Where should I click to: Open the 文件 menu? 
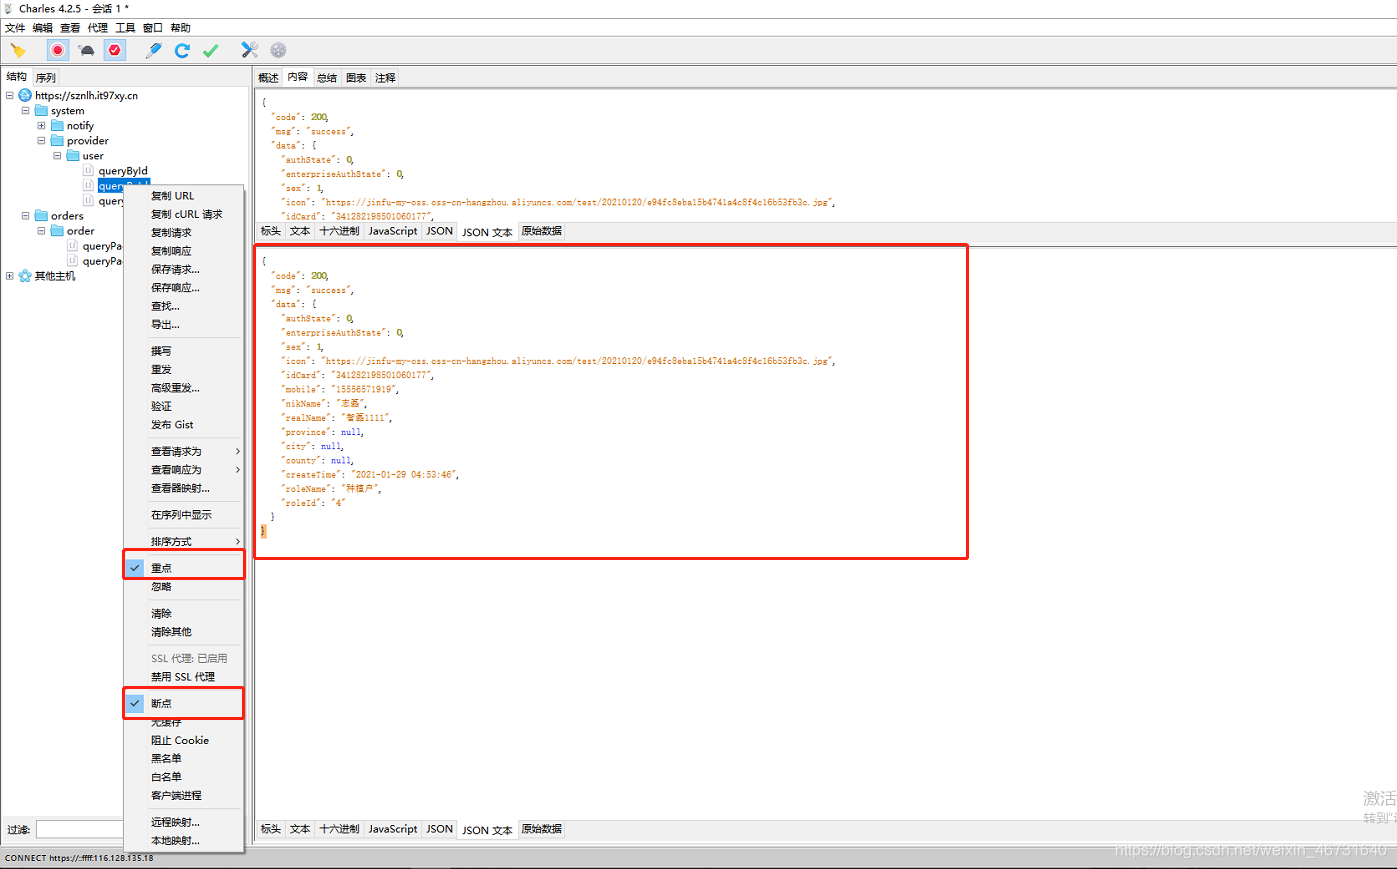(15, 28)
